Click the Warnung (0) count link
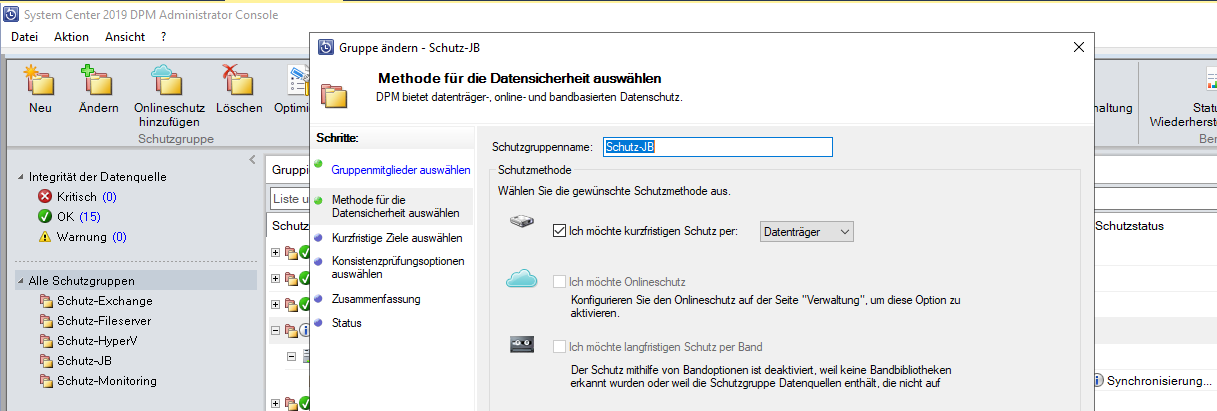Viewport: 1217px width, 411px height. pos(120,237)
